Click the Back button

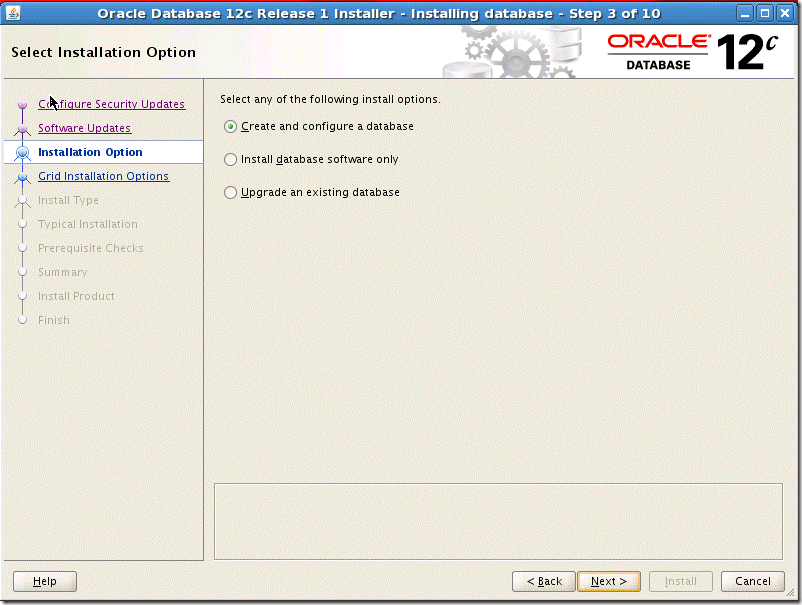point(544,581)
